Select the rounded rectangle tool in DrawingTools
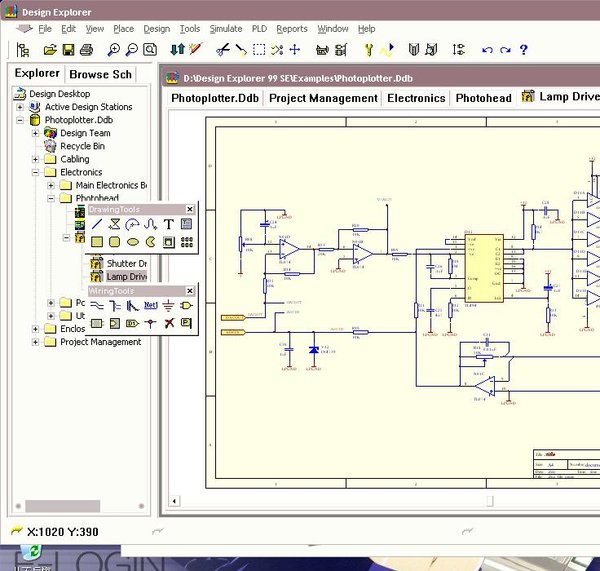Screen dimensions: 600x571 (x=114, y=242)
